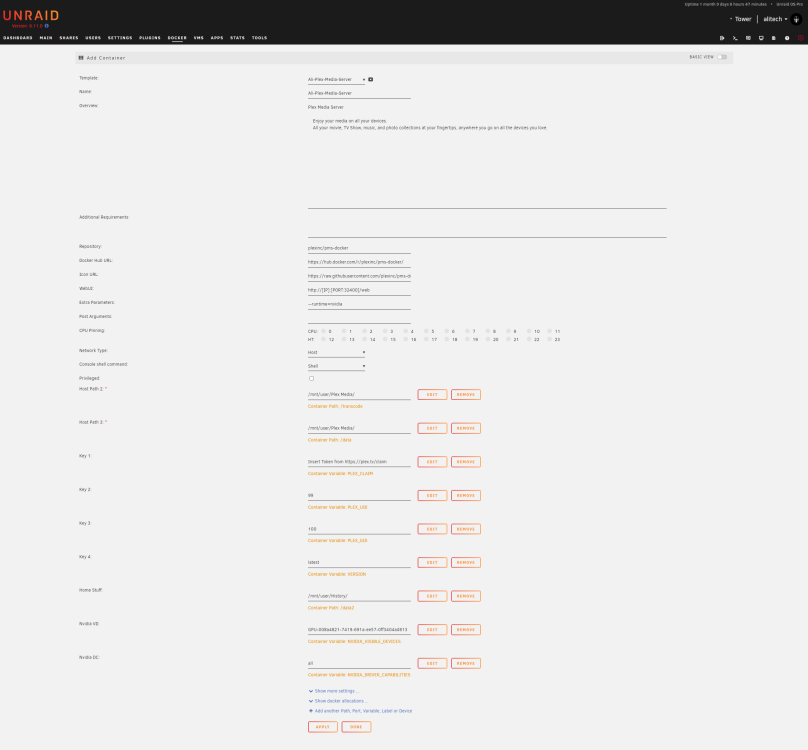Open the Stats menu
The height and width of the screenshot is (750, 808).
pyautogui.click(x=238, y=38)
